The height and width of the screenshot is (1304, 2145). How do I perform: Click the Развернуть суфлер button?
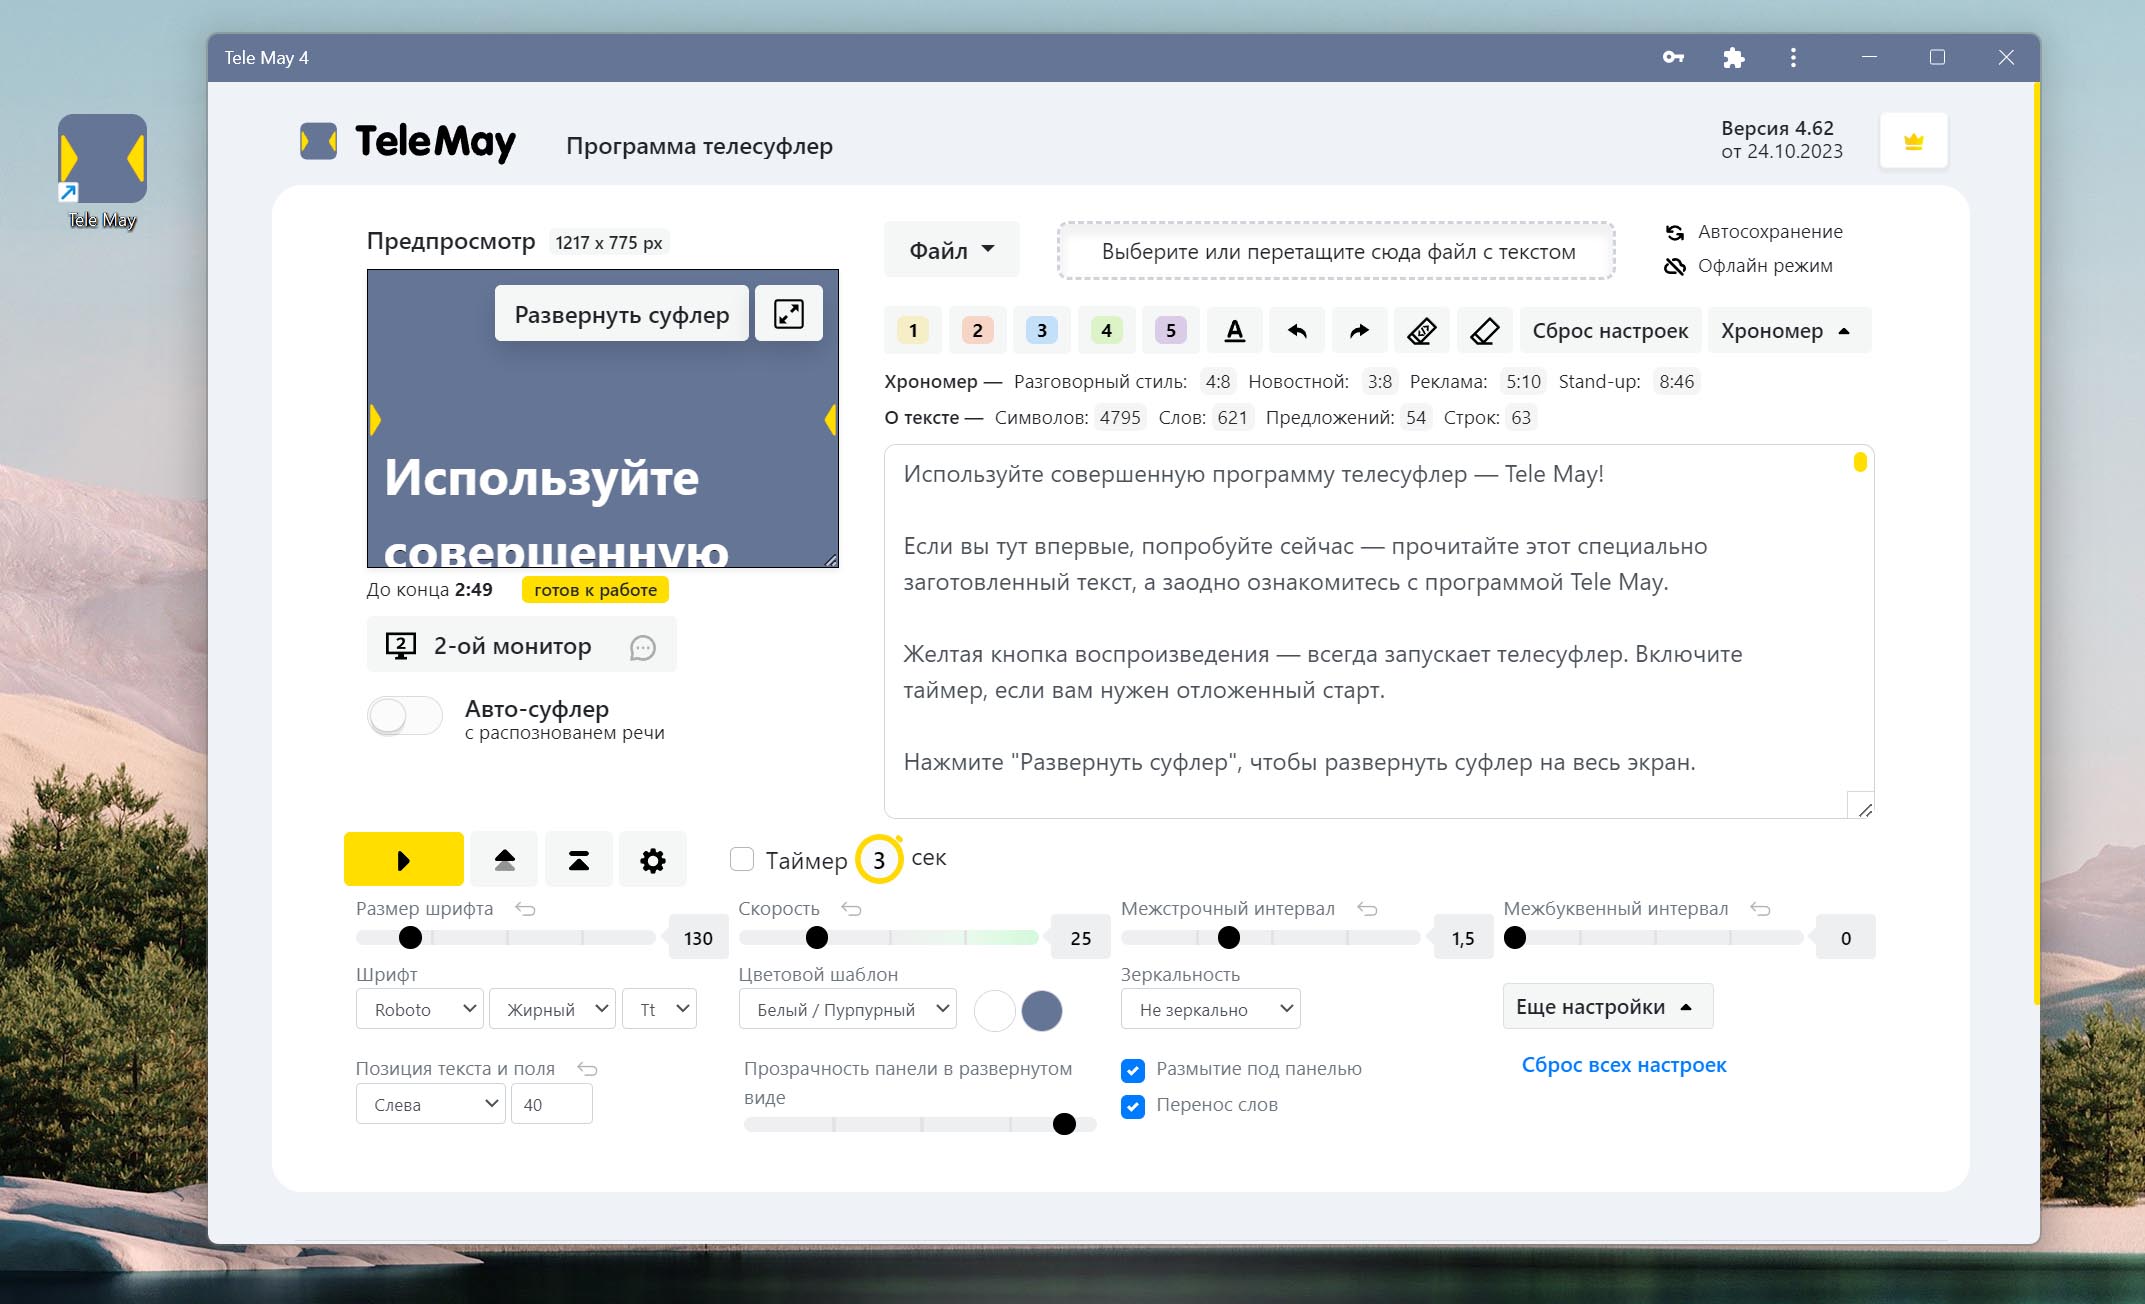point(622,314)
